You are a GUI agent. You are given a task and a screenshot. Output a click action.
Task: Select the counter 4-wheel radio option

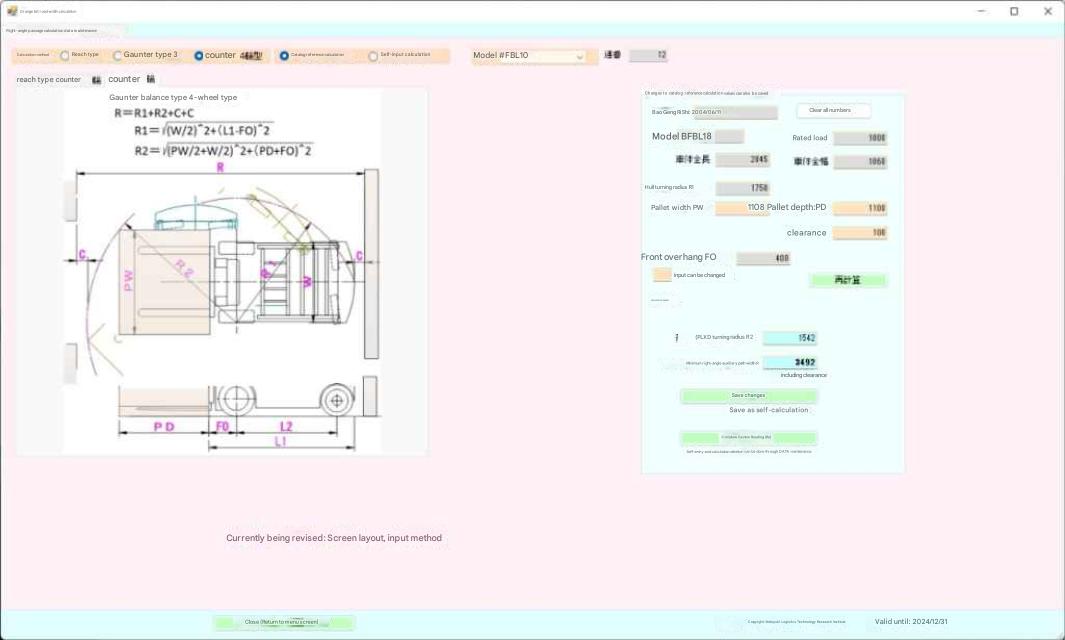(199, 56)
